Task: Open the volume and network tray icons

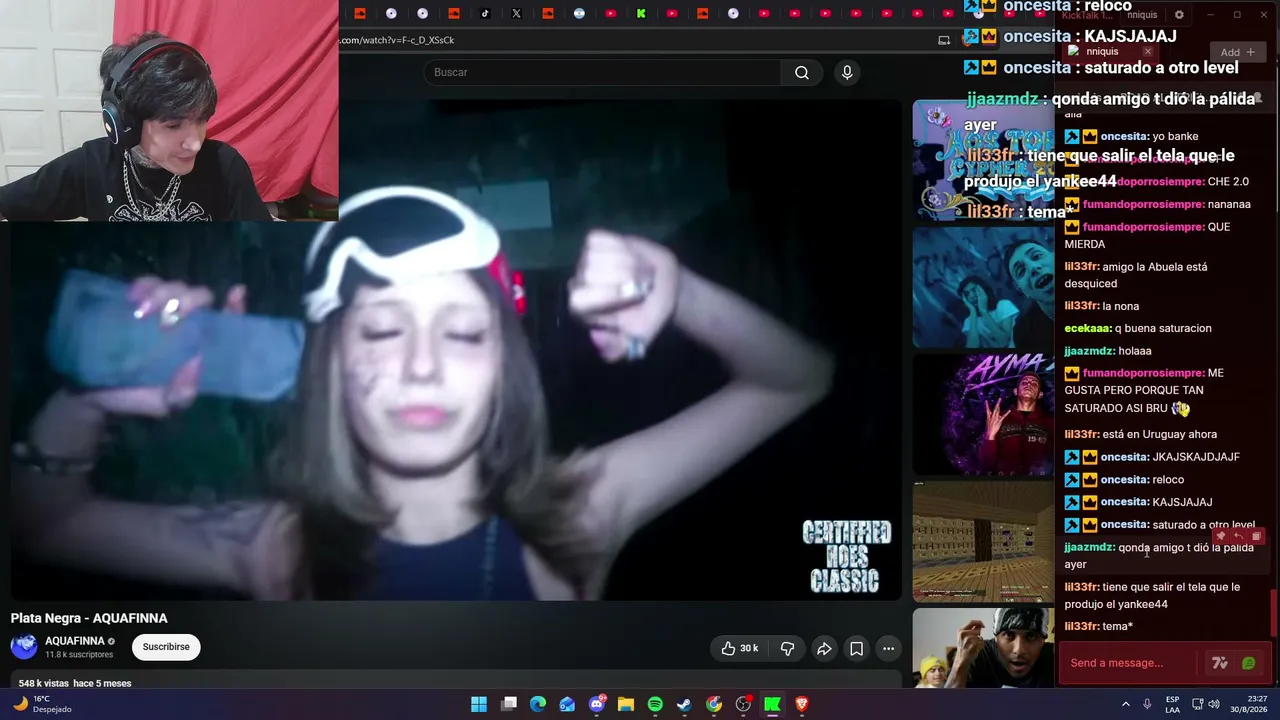Action: 1205,704
